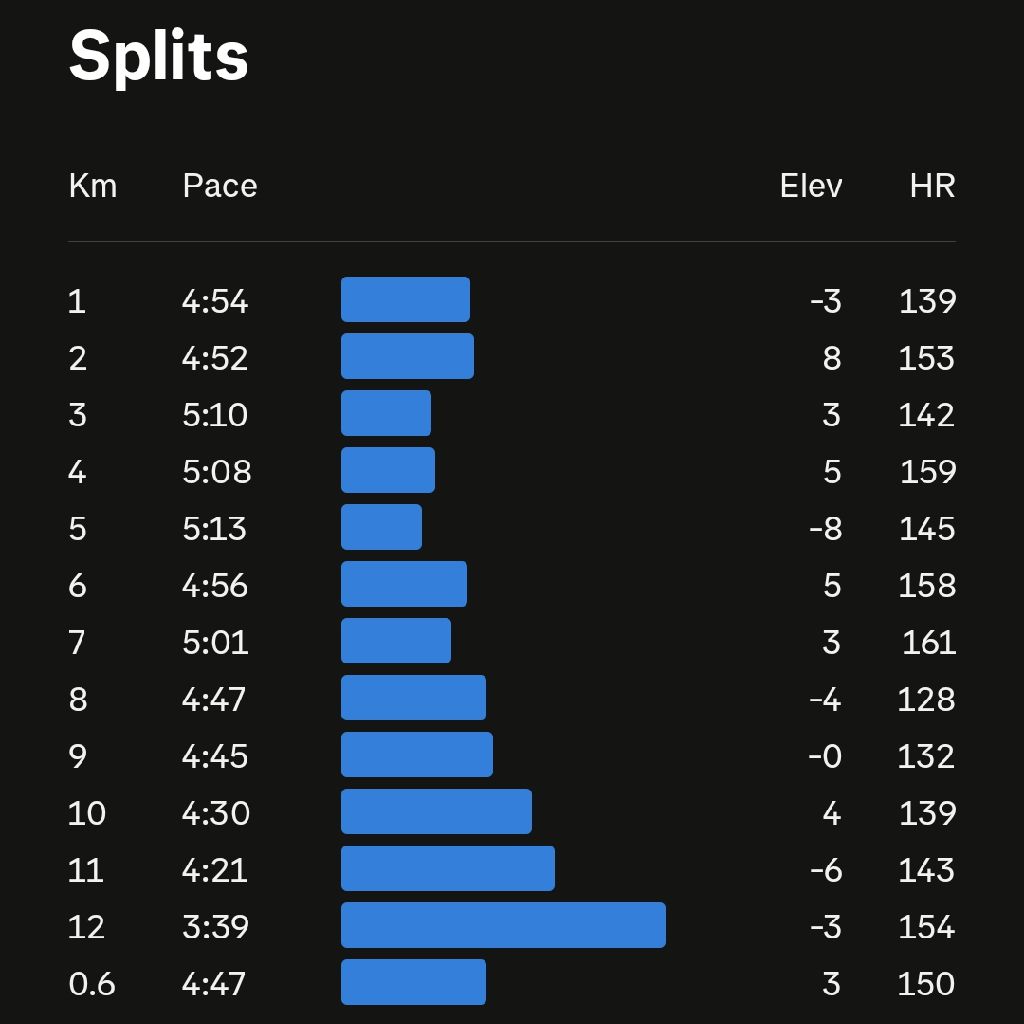Click the elevation value 8 for kilometer 2
Image resolution: width=1024 pixels, height=1024 pixels.
tap(831, 359)
